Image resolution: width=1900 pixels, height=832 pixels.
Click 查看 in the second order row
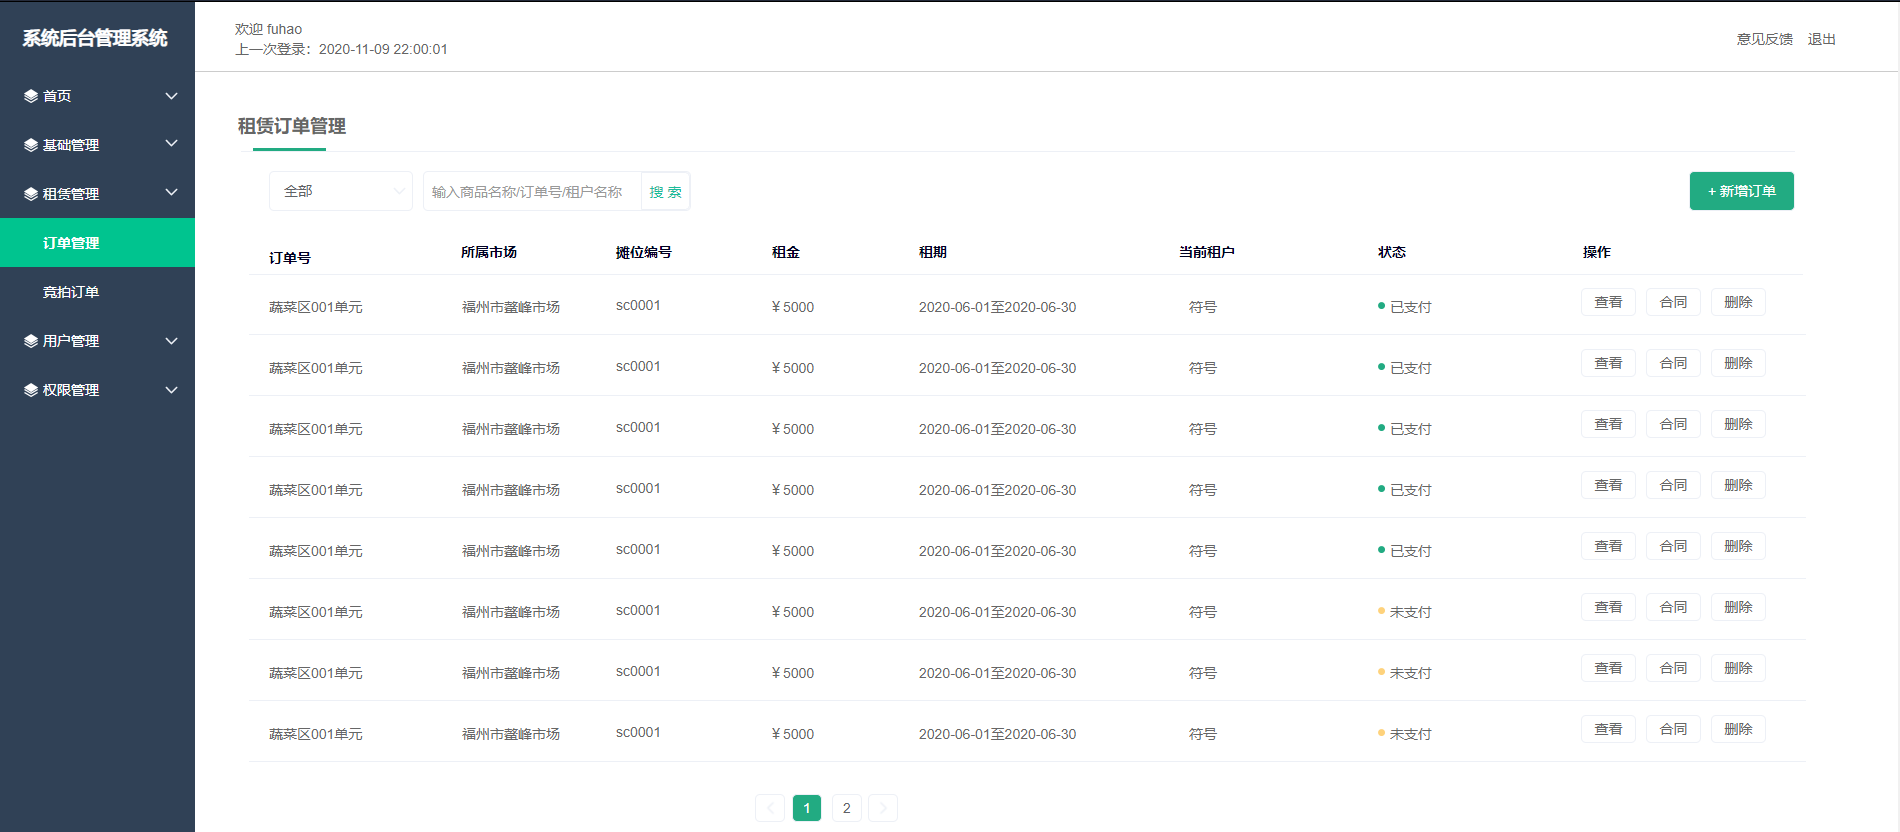coord(1608,363)
